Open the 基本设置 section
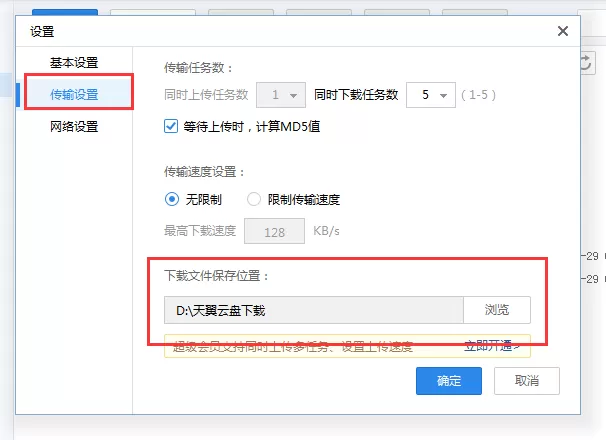Image resolution: width=606 pixels, height=440 pixels. [x=74, y=63]
